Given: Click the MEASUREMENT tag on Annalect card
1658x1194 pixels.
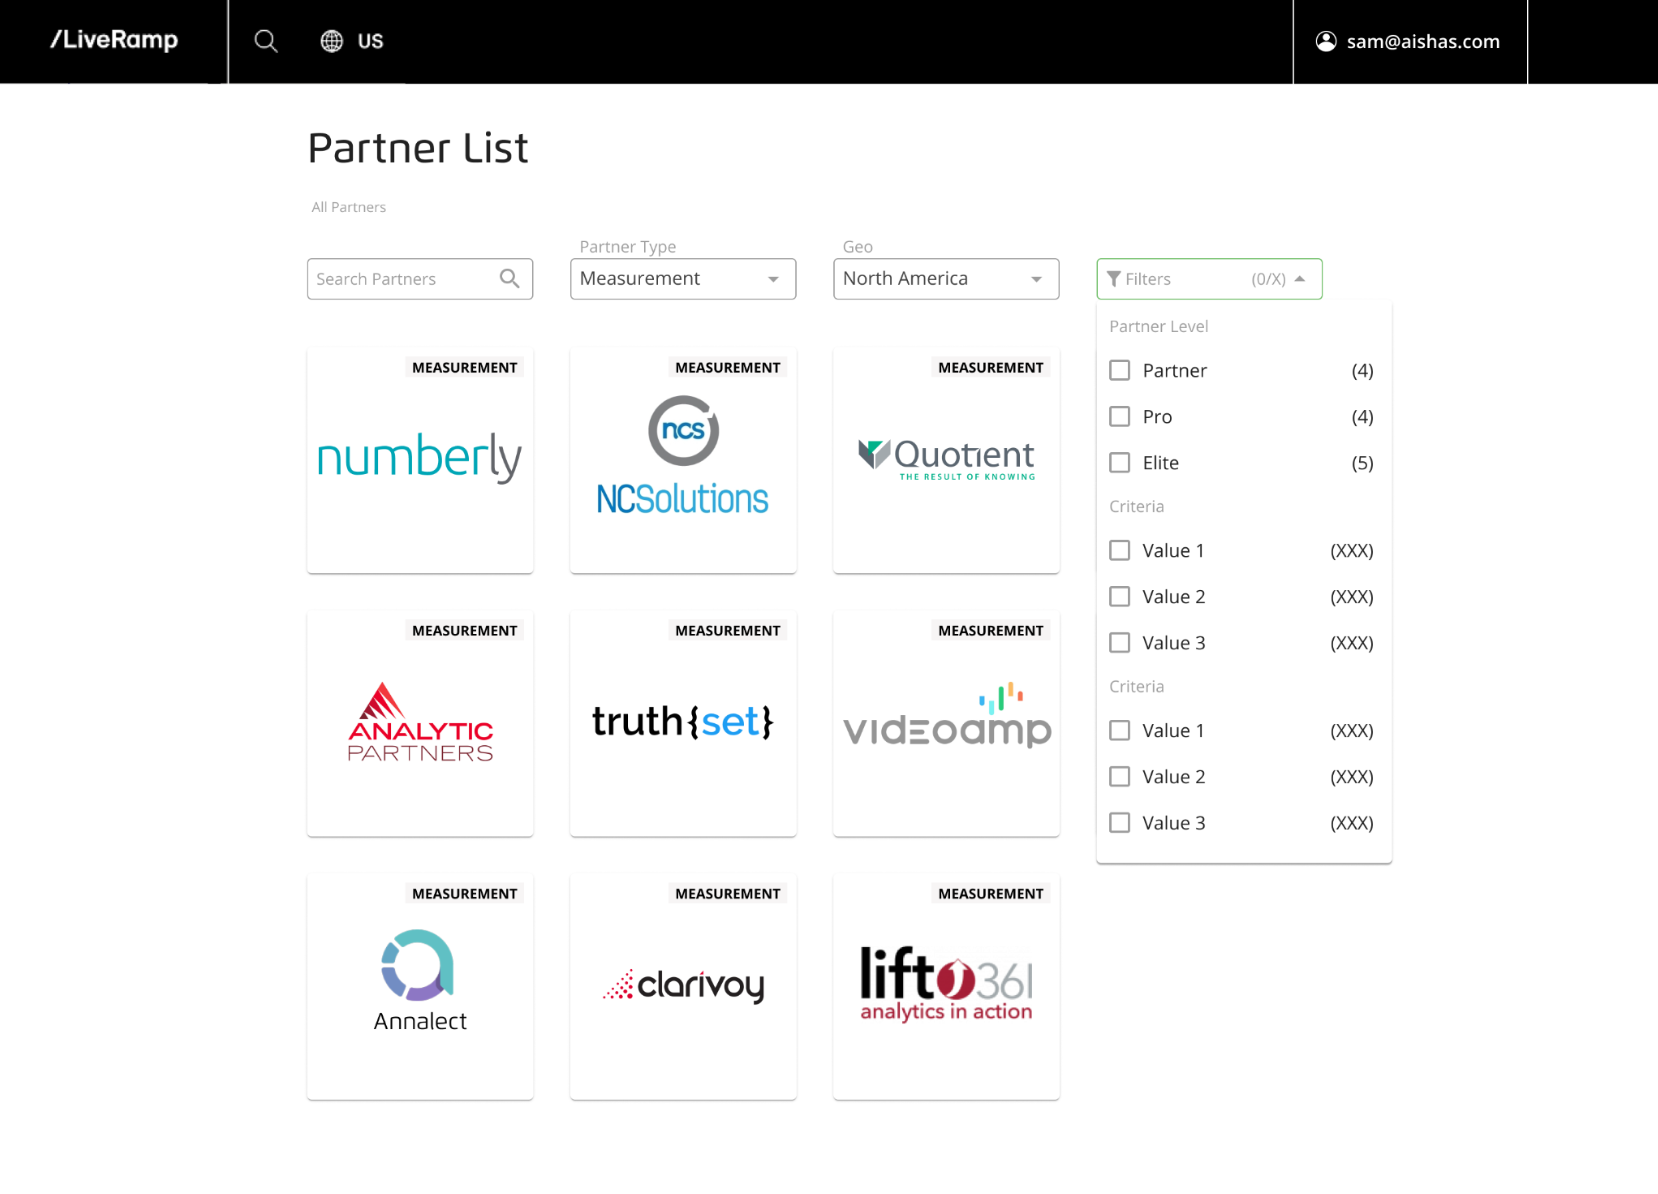Looking at the screenshot, I should coord(465,893).
